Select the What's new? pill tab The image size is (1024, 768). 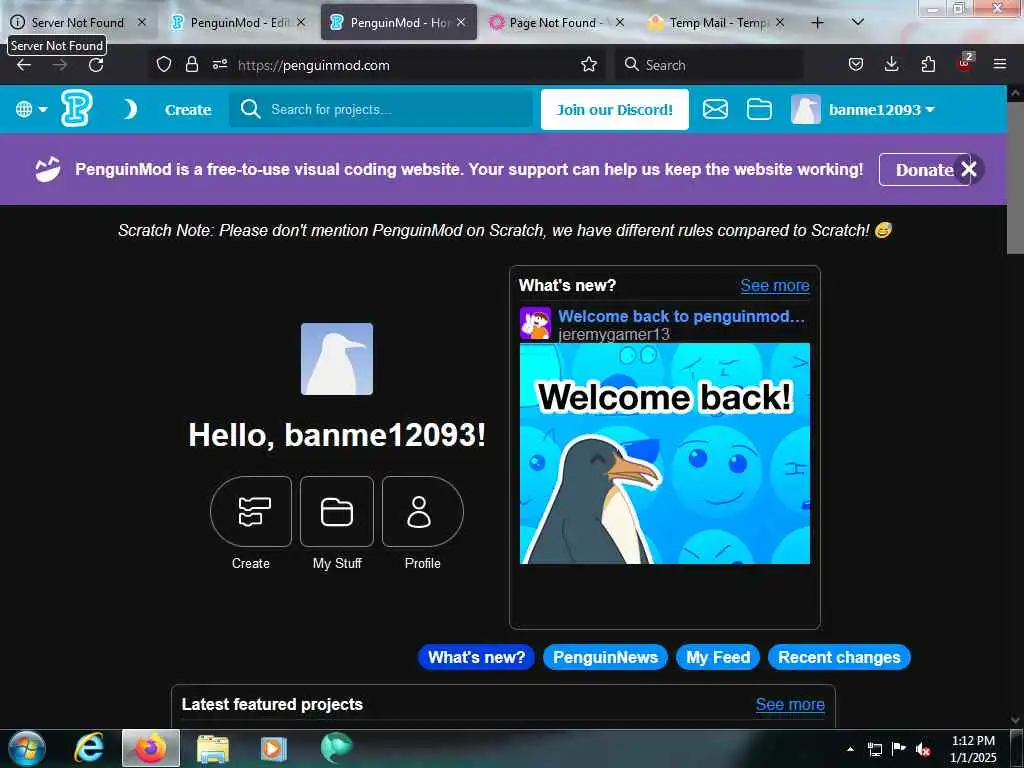point(476,657)
